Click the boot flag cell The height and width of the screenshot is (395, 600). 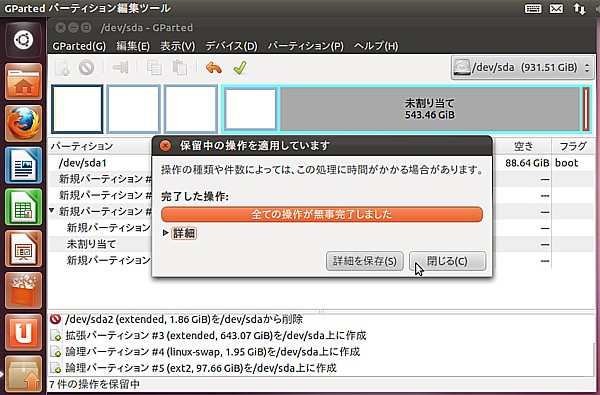point(566,163)
